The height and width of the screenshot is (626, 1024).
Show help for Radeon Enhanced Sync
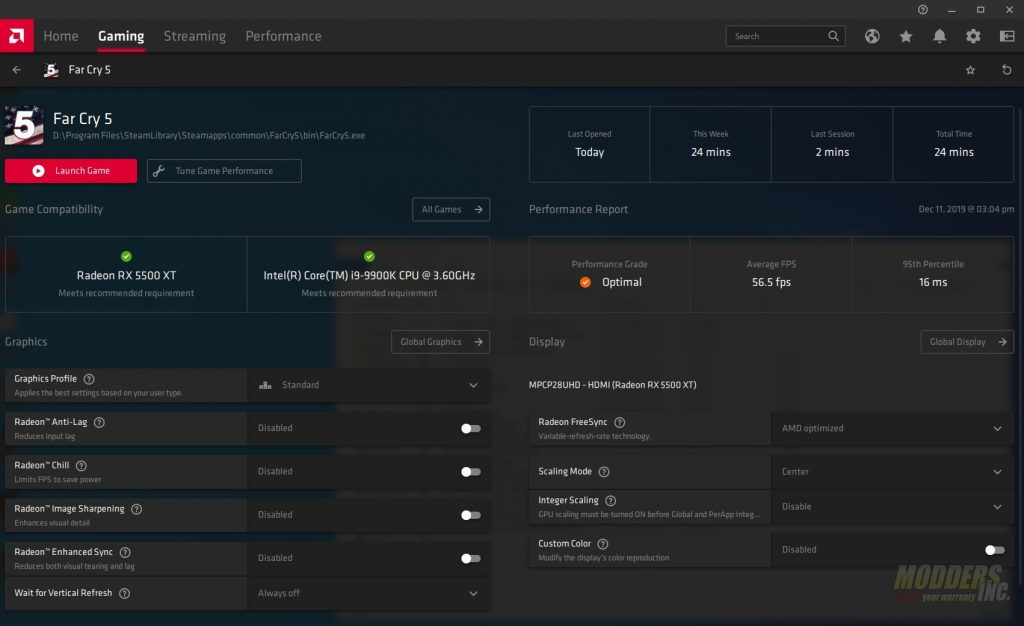tap(125, 552)
